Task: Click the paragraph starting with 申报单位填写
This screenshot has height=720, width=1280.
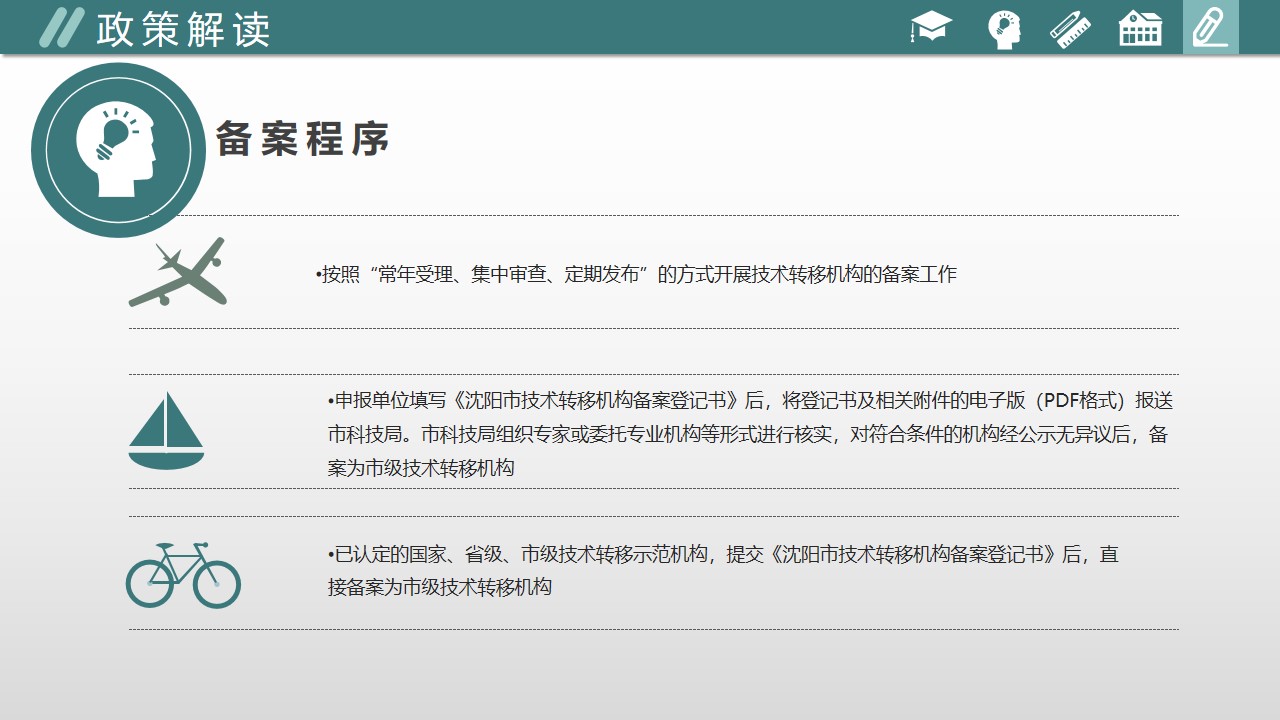Action: [x=750, y=434]
